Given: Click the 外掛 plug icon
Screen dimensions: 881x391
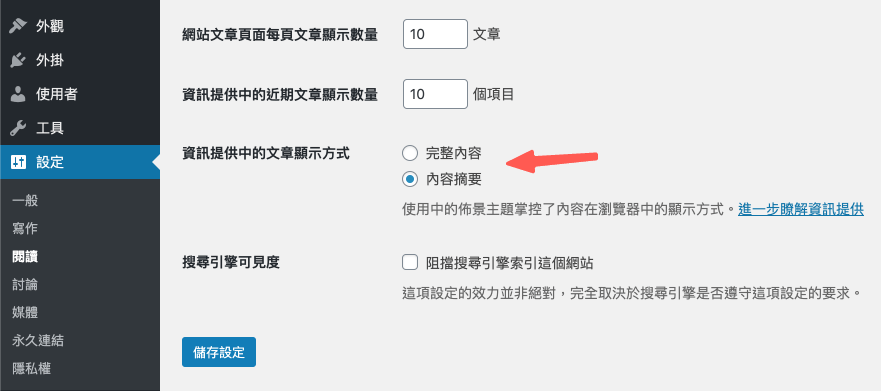Looking at the screenshot, I should (x=19, y=60).
